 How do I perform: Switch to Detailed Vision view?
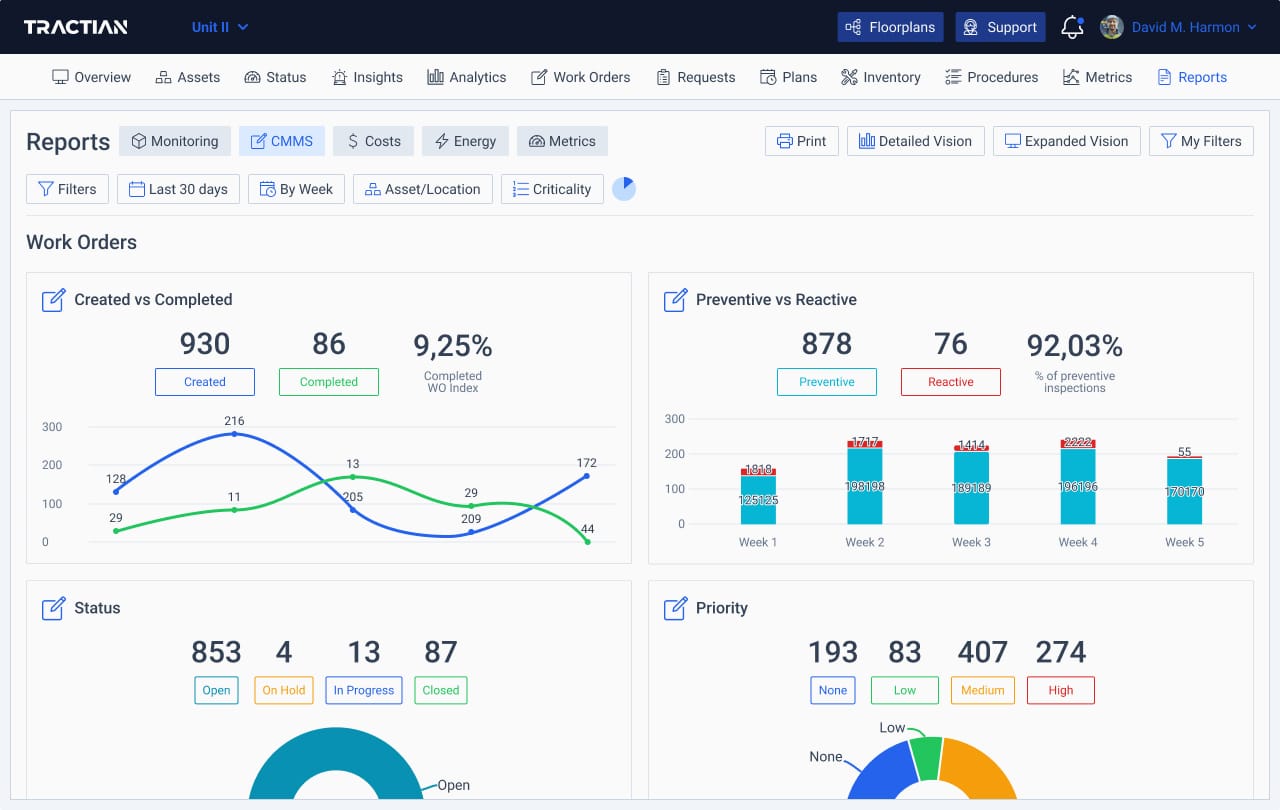pos(914,141)
